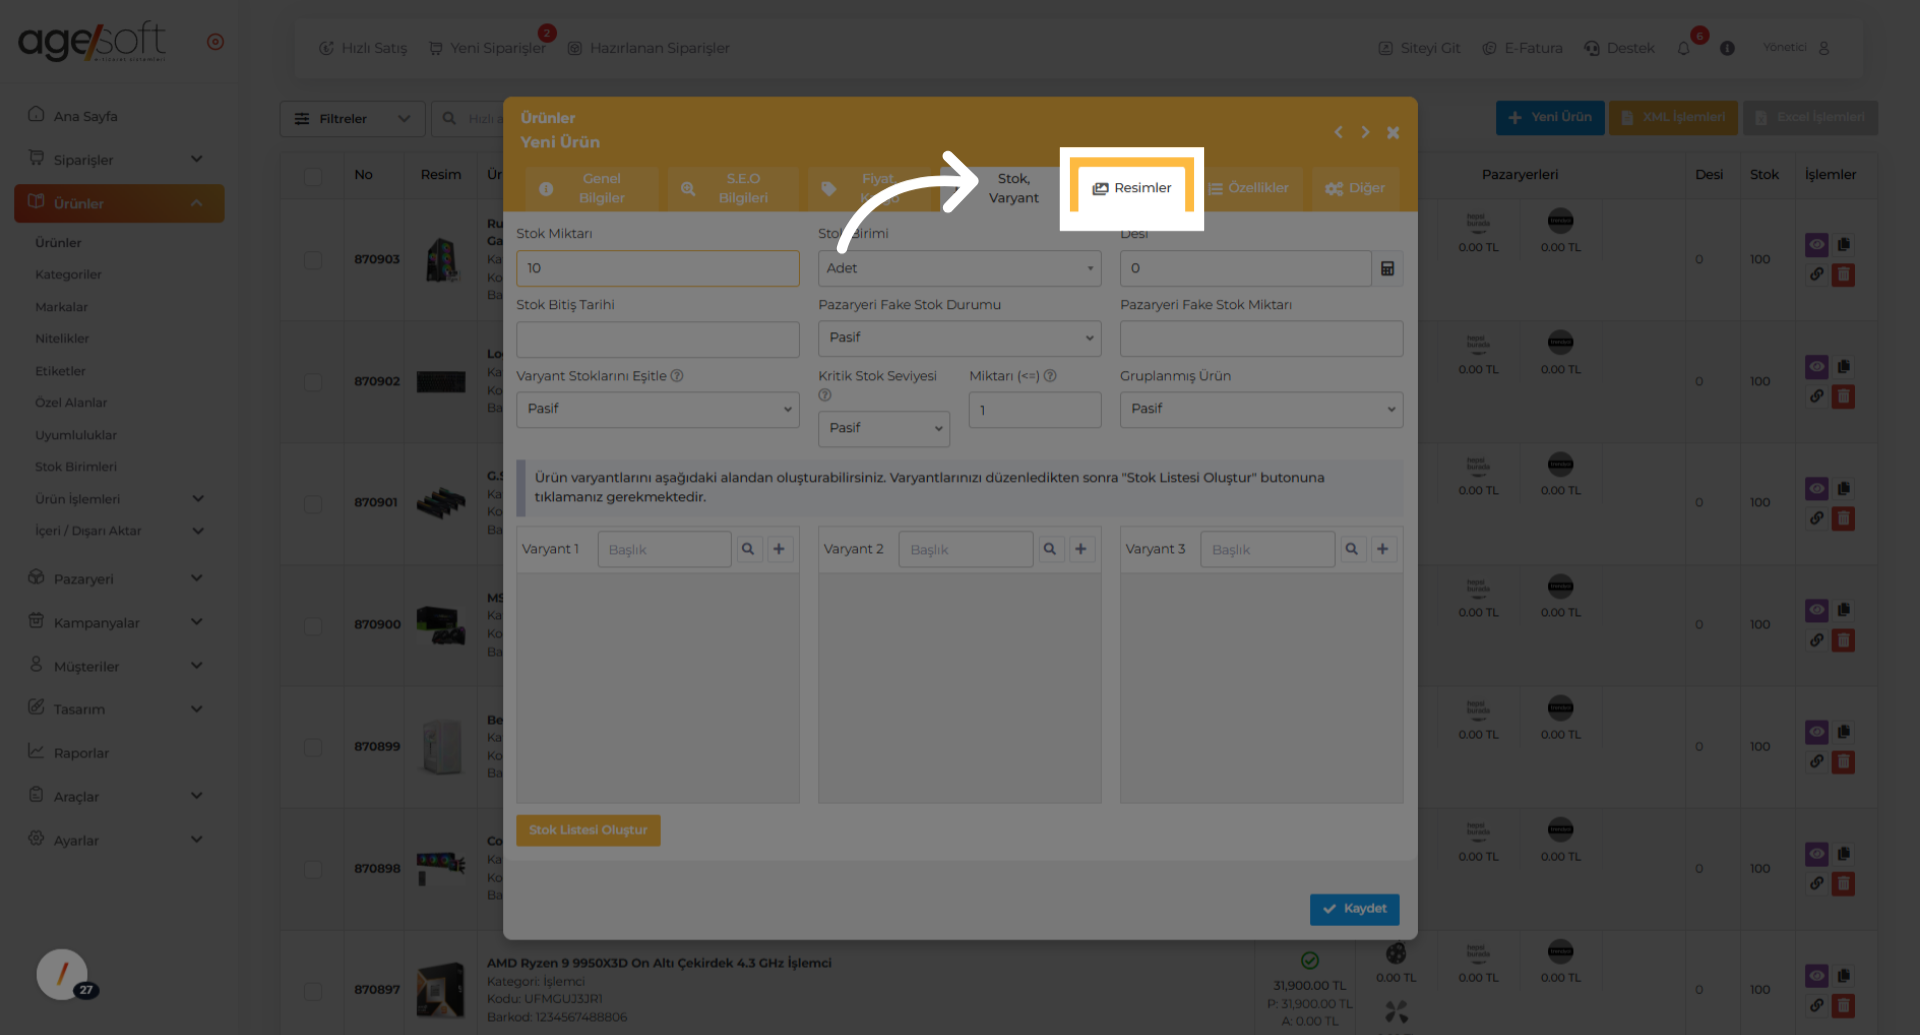Image resolution: width=1920 pixels, height=1035 pixels.
Task: Delete product 870903 with red trash icon
Action: [x=1843, y=275]
